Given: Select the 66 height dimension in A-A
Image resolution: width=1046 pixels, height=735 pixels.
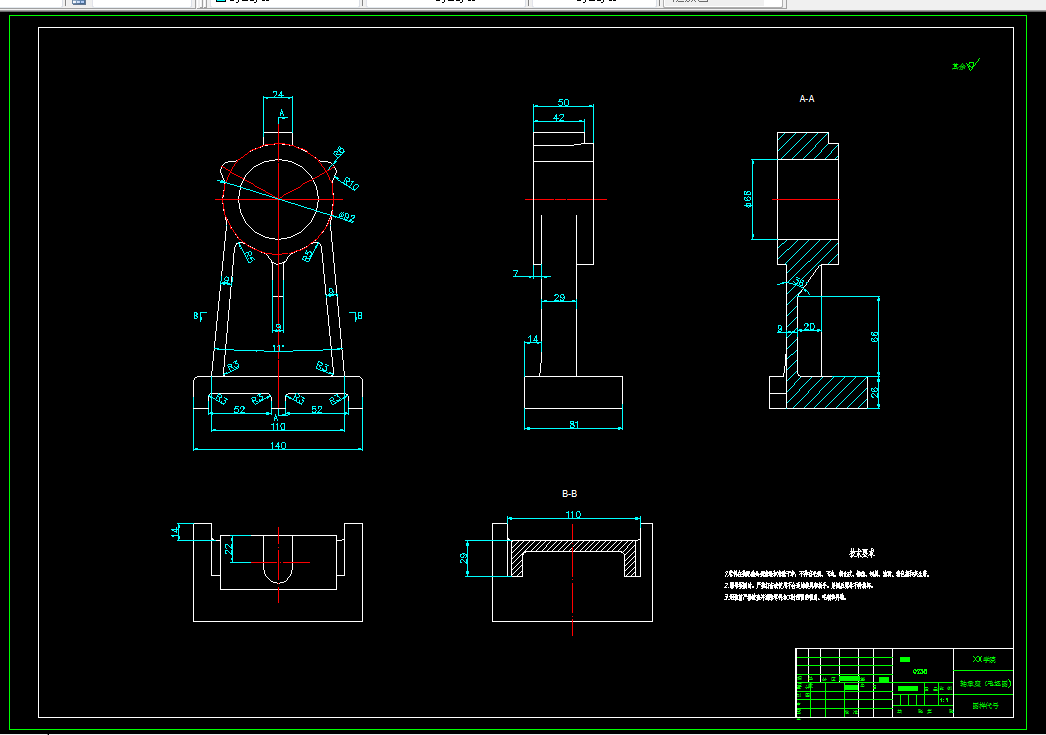Looking at the screenshot, I should coord(875,337).
